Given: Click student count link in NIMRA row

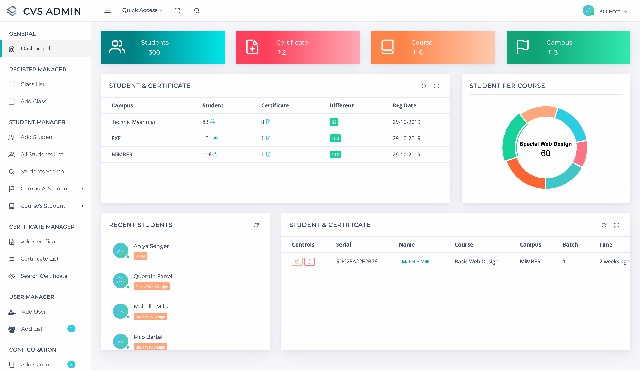Looking at the screenshot, I should tap(210, 154).
